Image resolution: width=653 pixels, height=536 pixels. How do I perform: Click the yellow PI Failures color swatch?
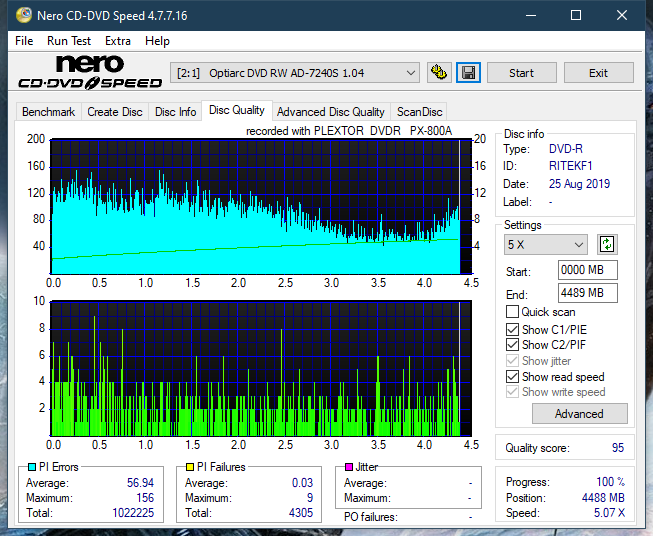[190, 467]
